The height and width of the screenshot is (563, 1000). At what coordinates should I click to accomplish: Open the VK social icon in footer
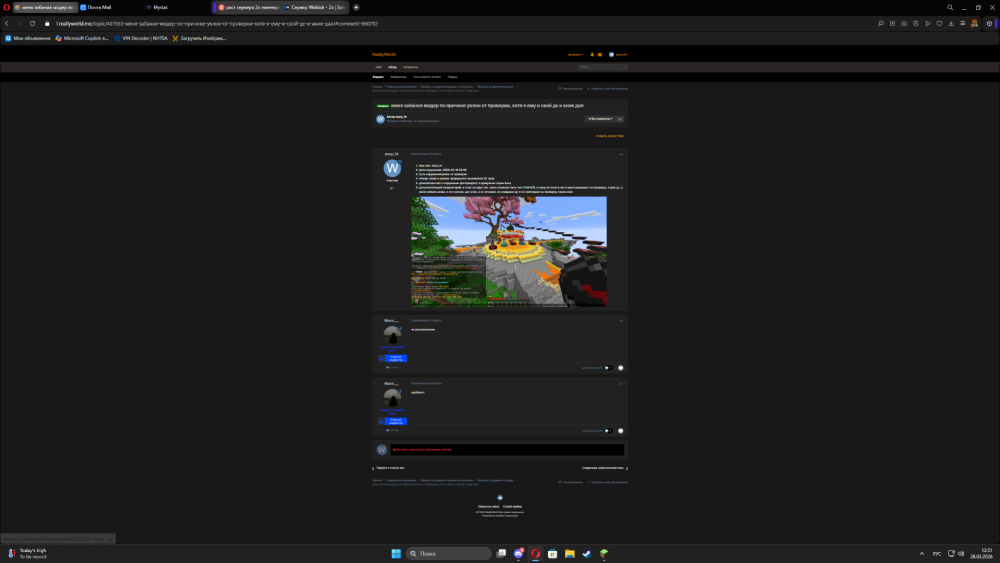click(x=500, y=498)
